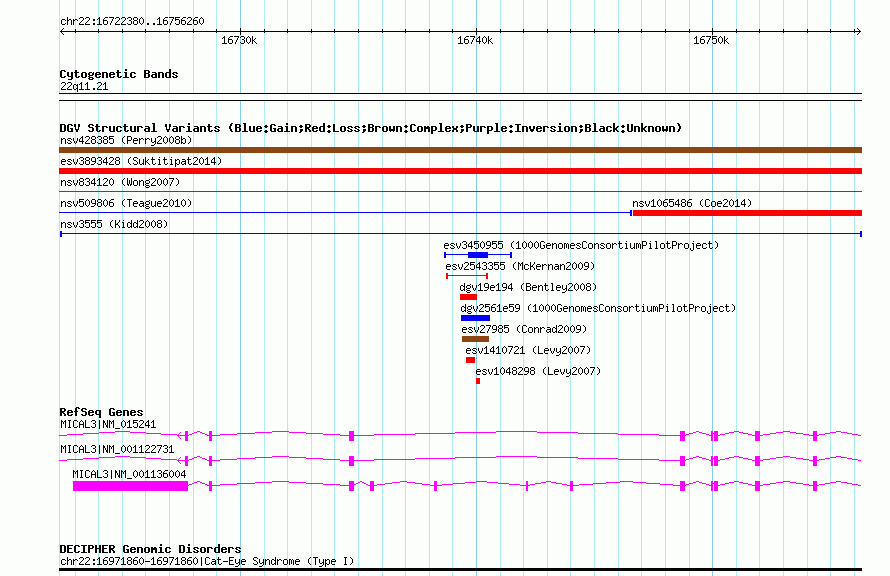
Task: Click the red dgv19e194 loss block
Action: [x=468, y=297]
